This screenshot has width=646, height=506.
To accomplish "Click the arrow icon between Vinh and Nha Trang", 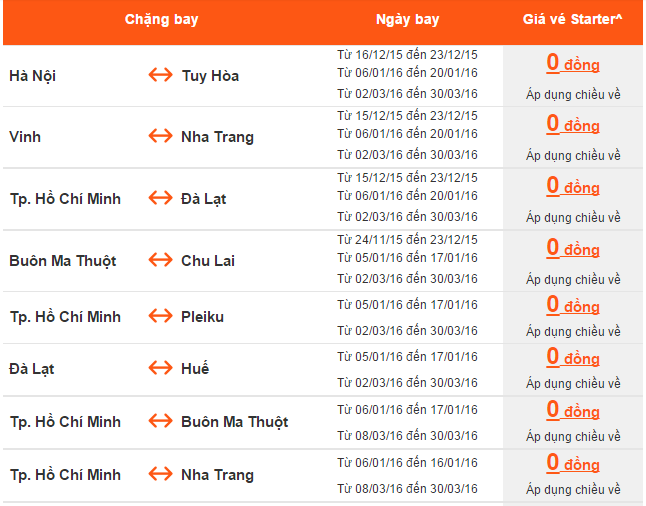I will 160,136.
